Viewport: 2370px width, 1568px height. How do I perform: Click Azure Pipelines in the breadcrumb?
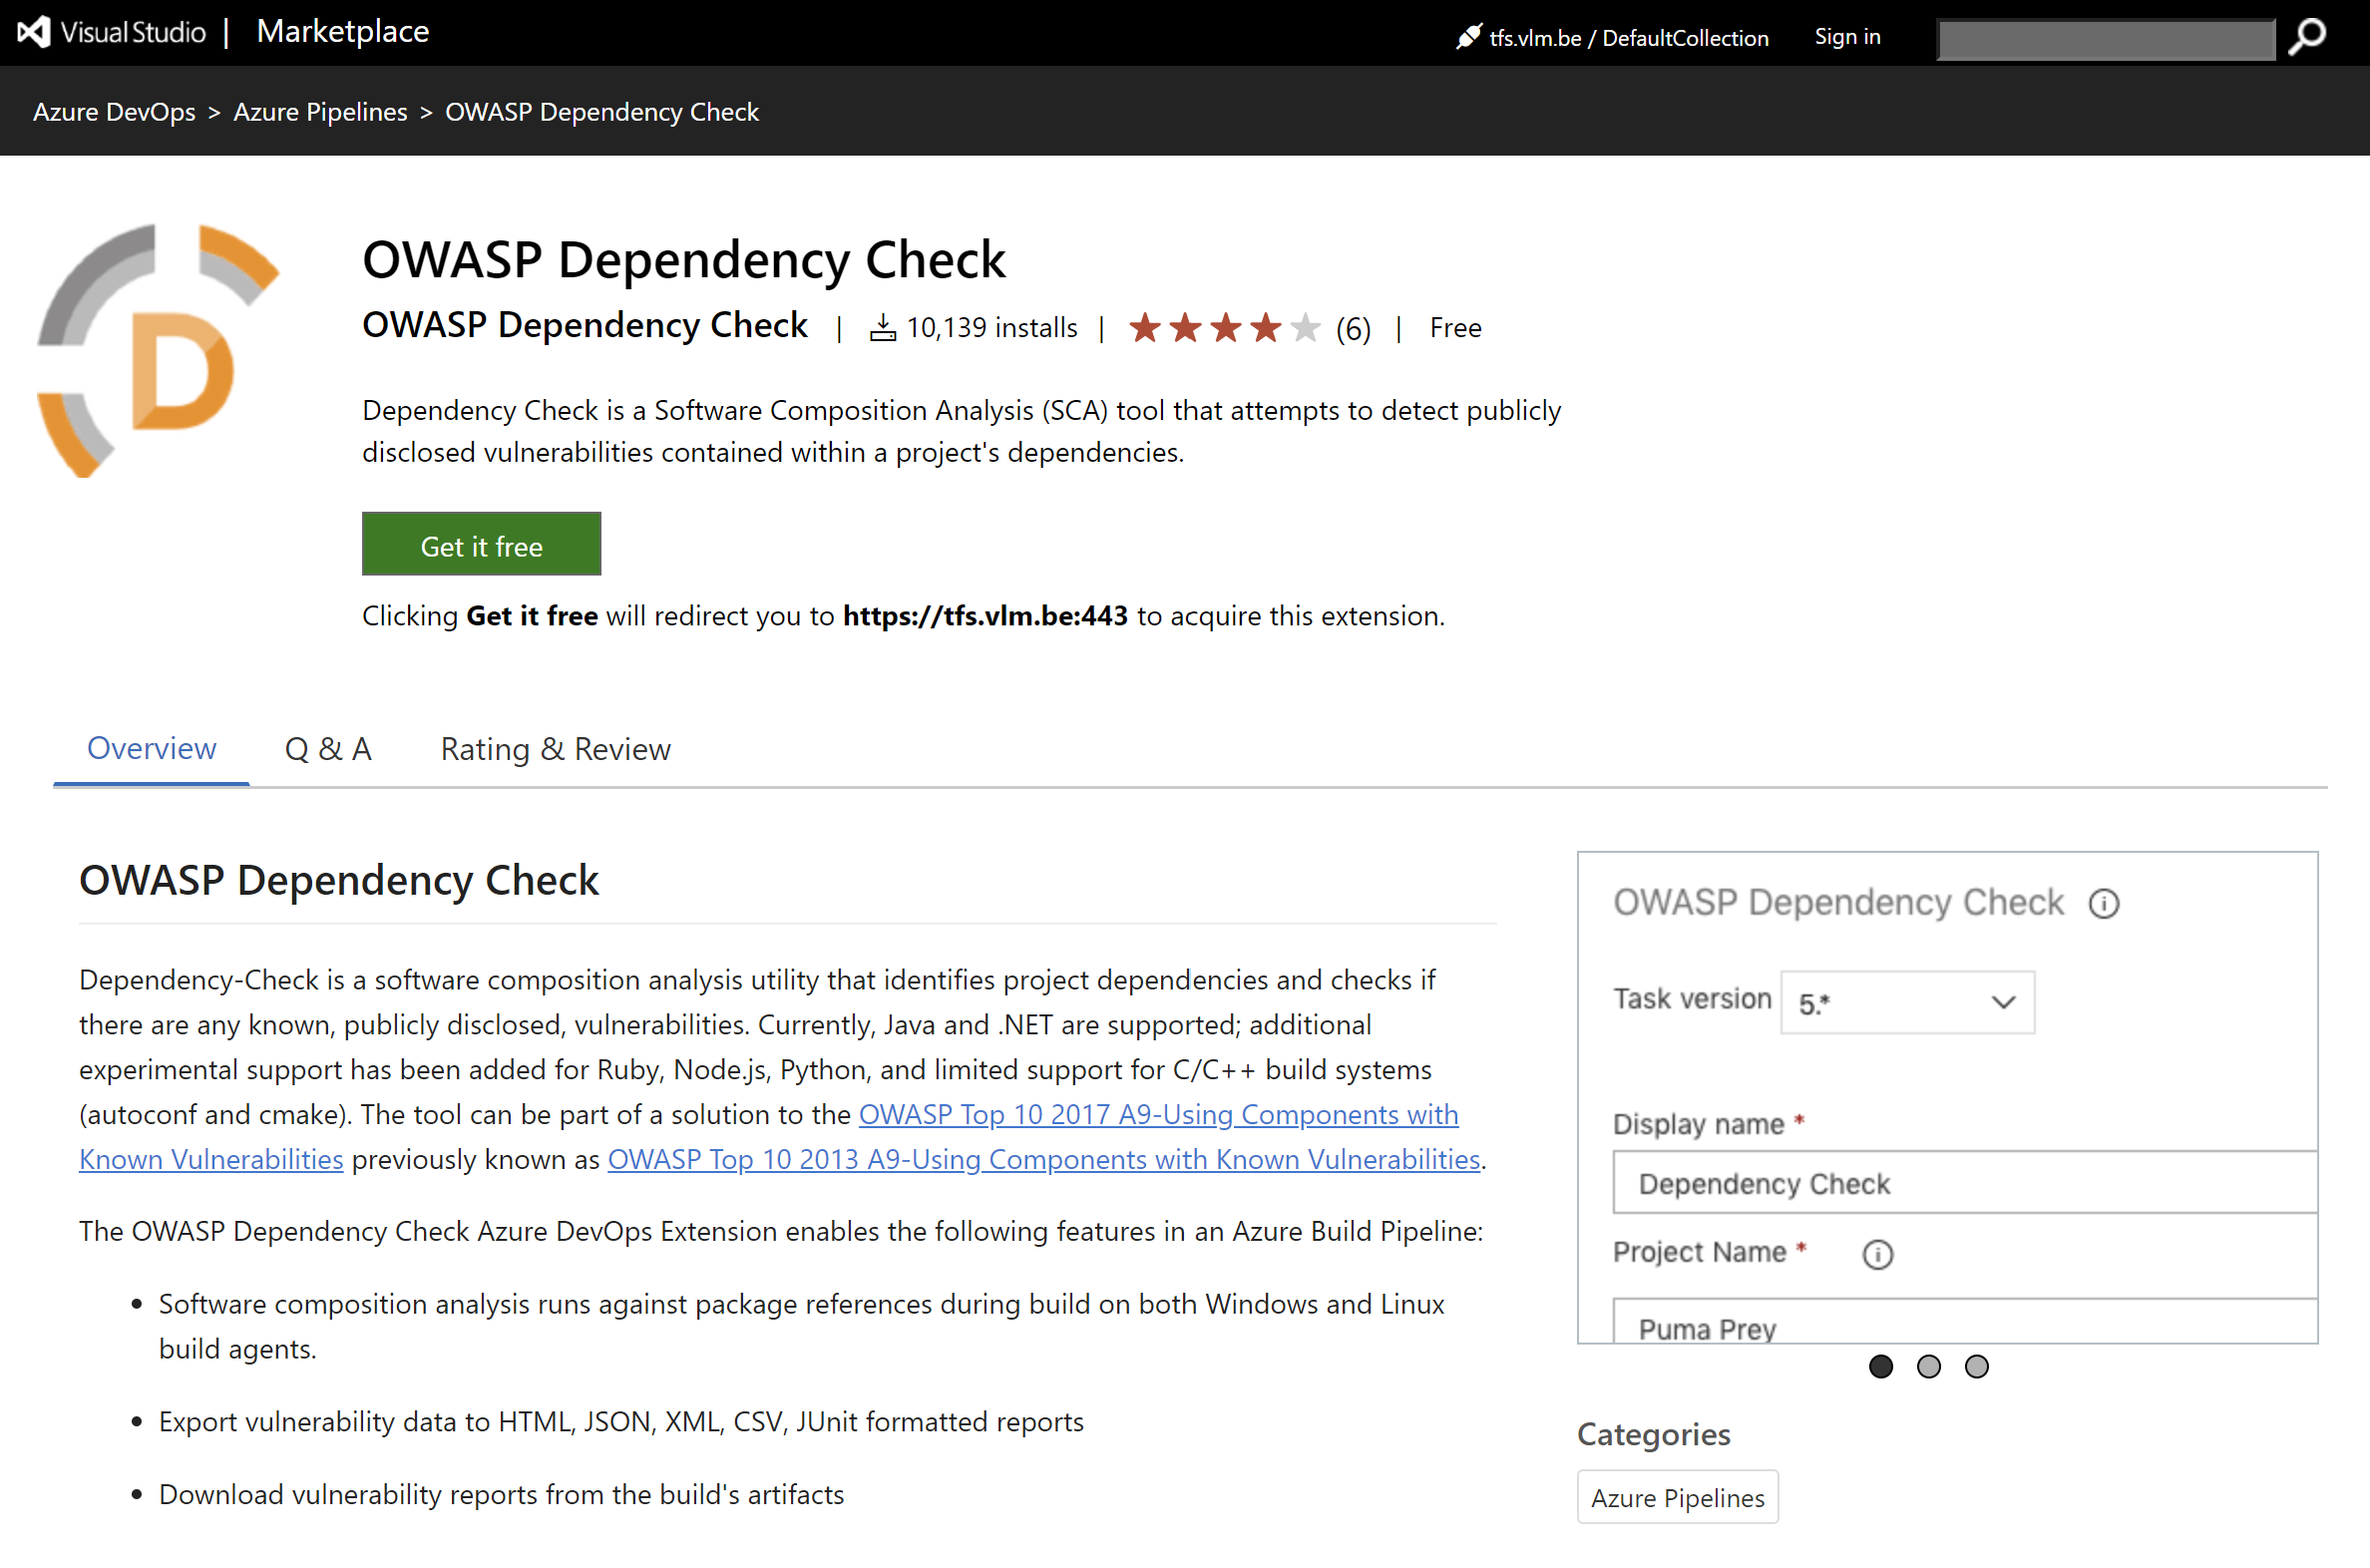tap(320, 112)
